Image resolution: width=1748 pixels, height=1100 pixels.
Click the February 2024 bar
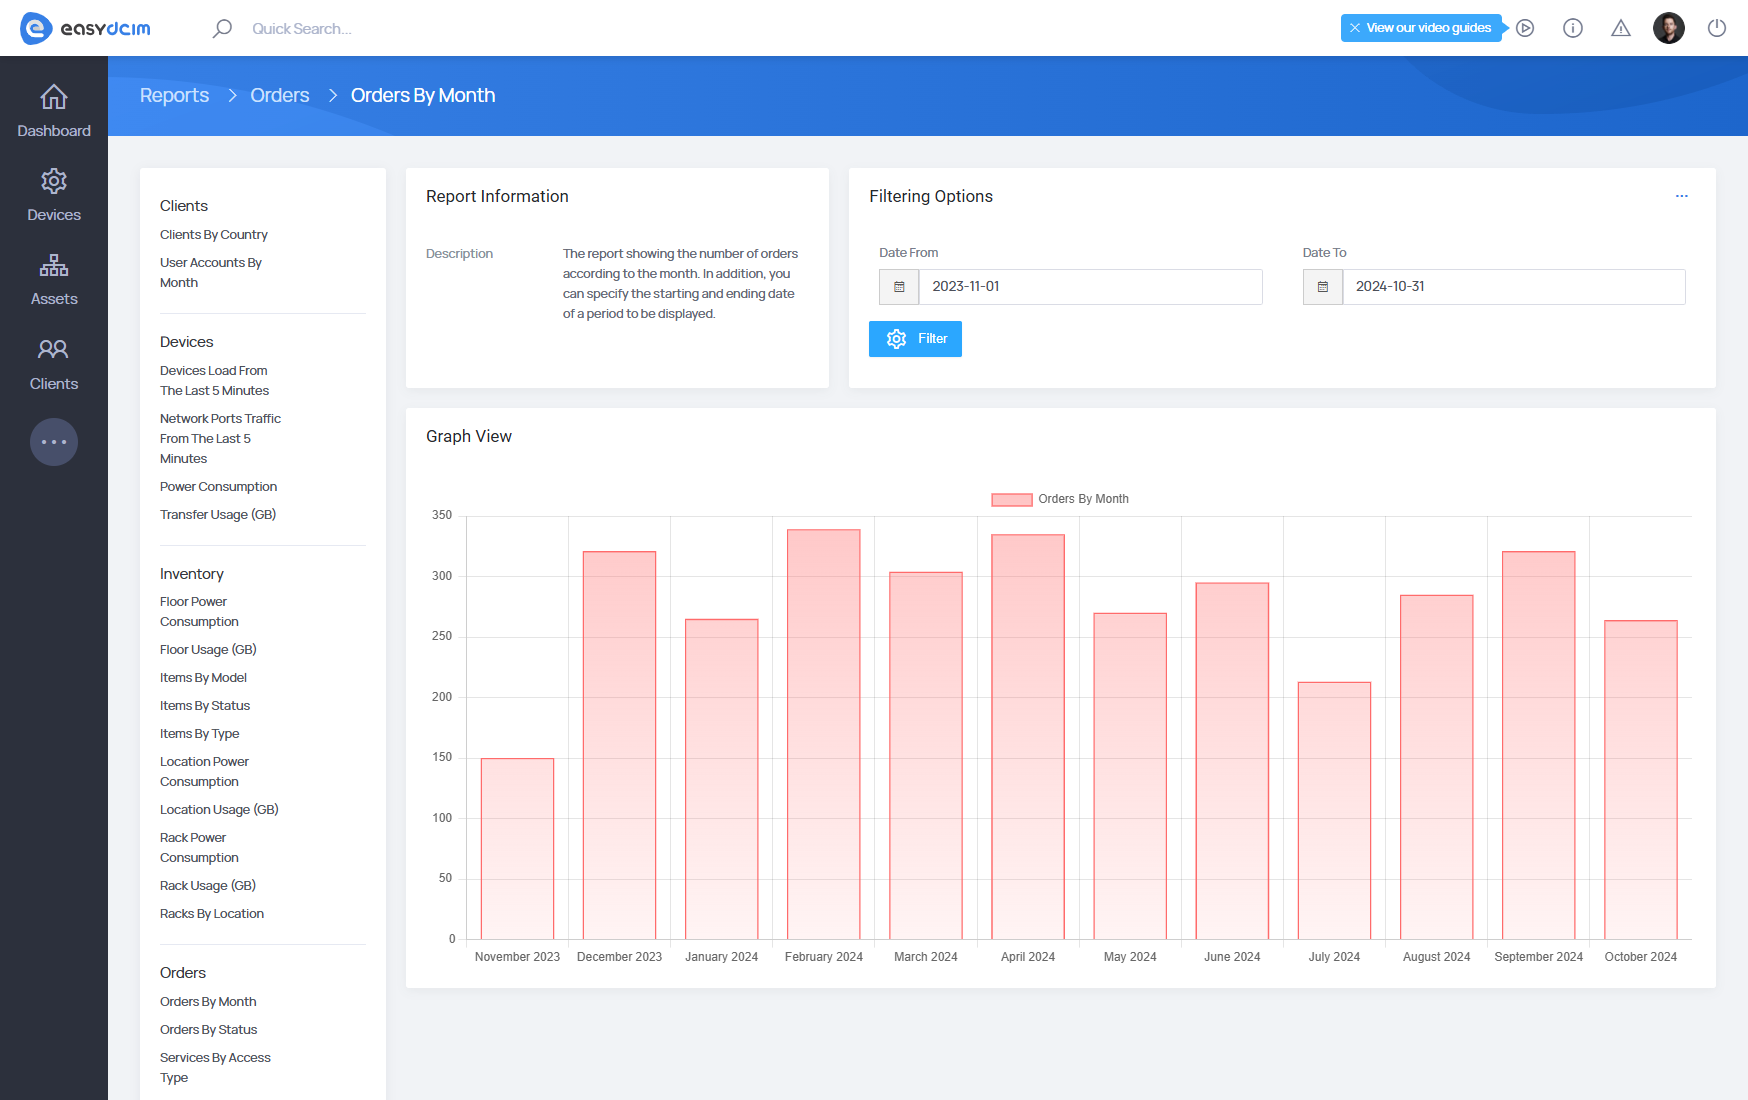823,733
